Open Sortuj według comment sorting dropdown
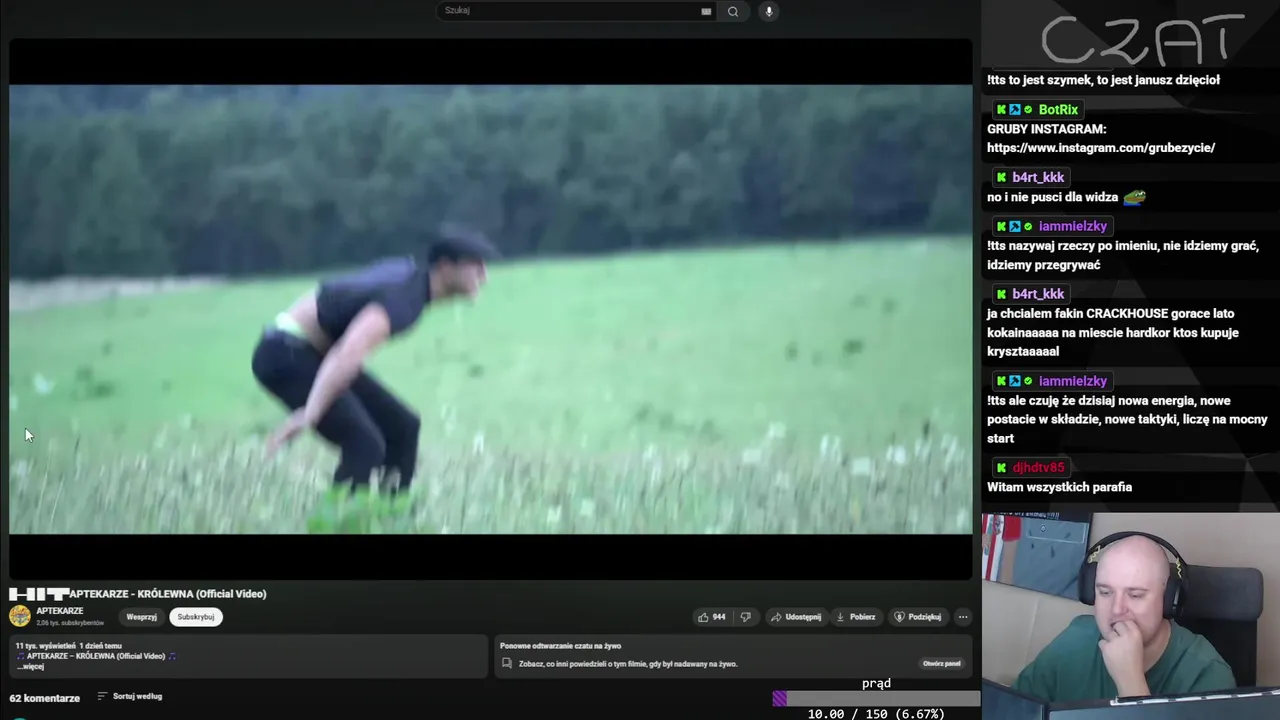 coord(130,696)
